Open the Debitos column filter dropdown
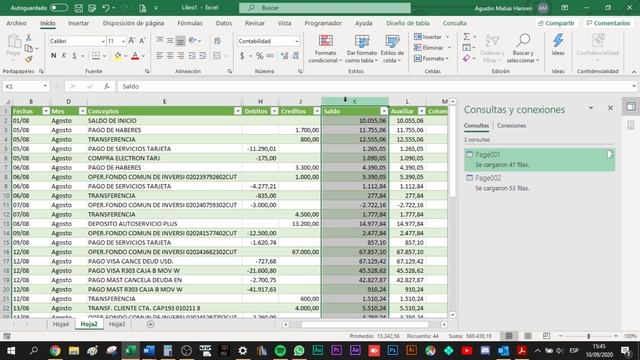The height and width of the screenshot is (360, 640). [x=274, y=111]
